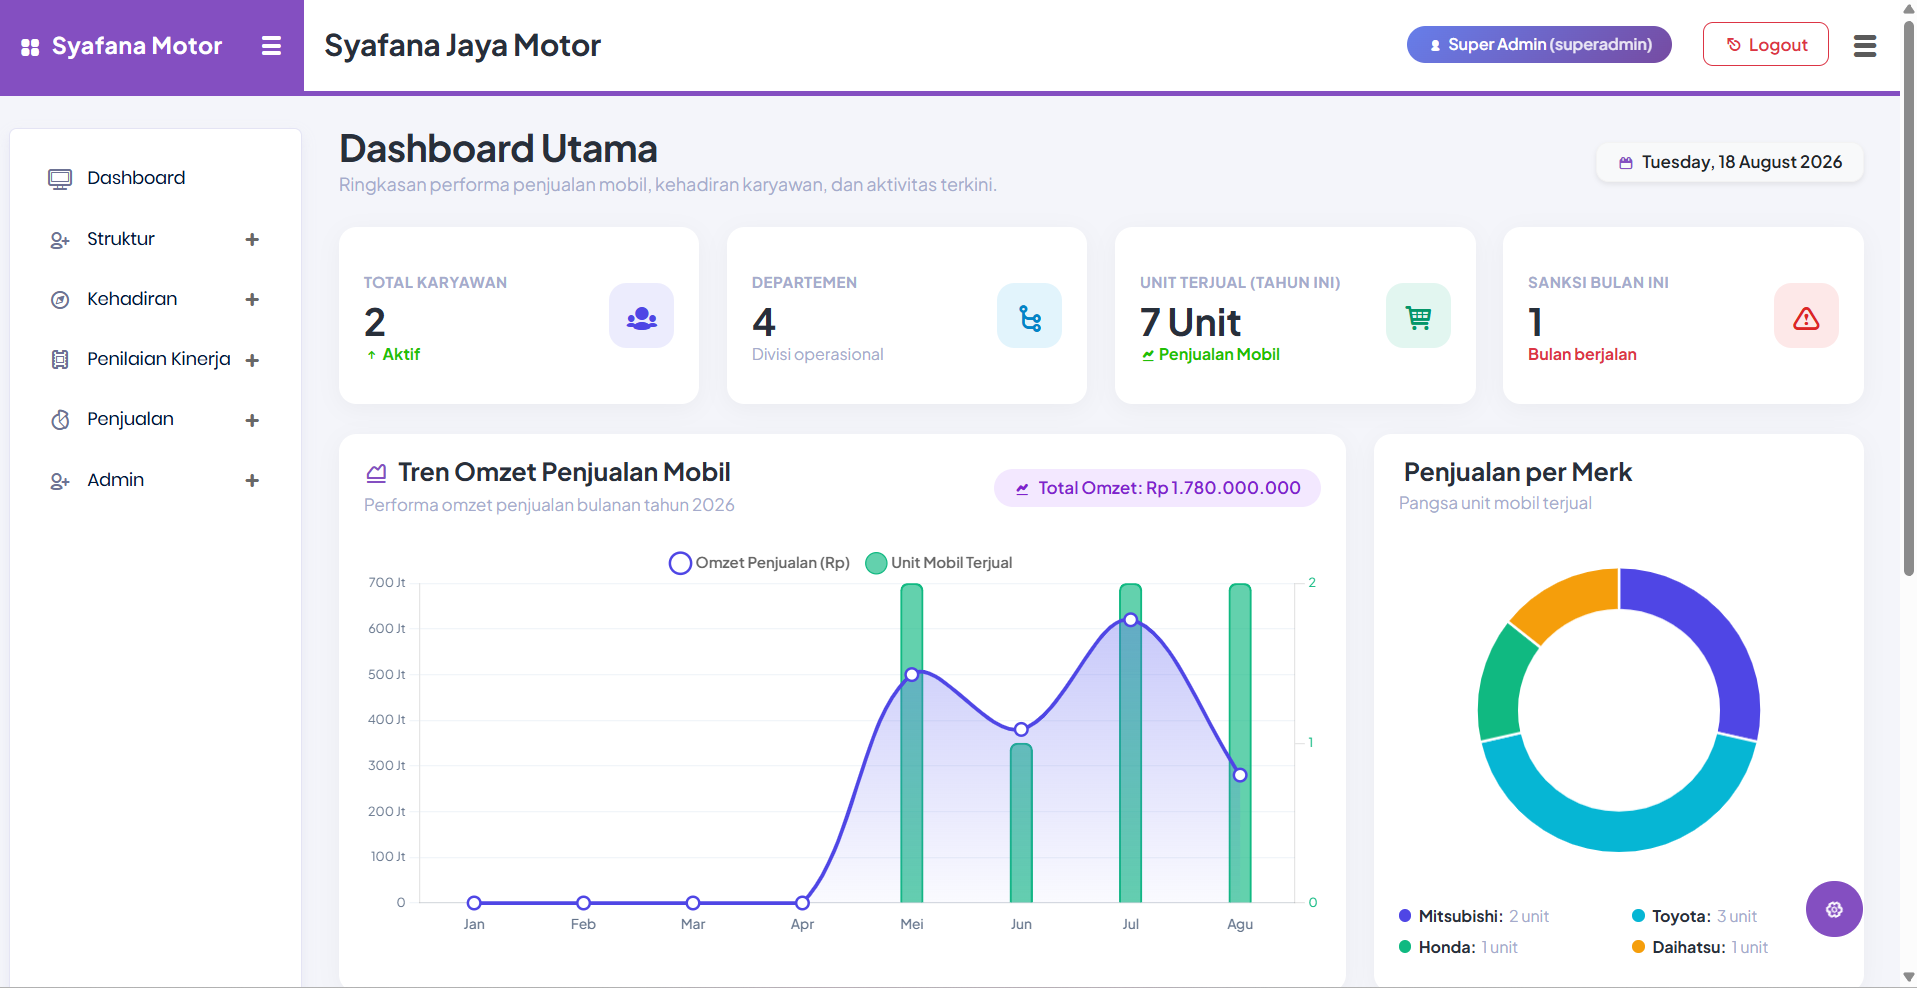Click the Sanksi warning triangle icon

click(x=1806, y=316)
